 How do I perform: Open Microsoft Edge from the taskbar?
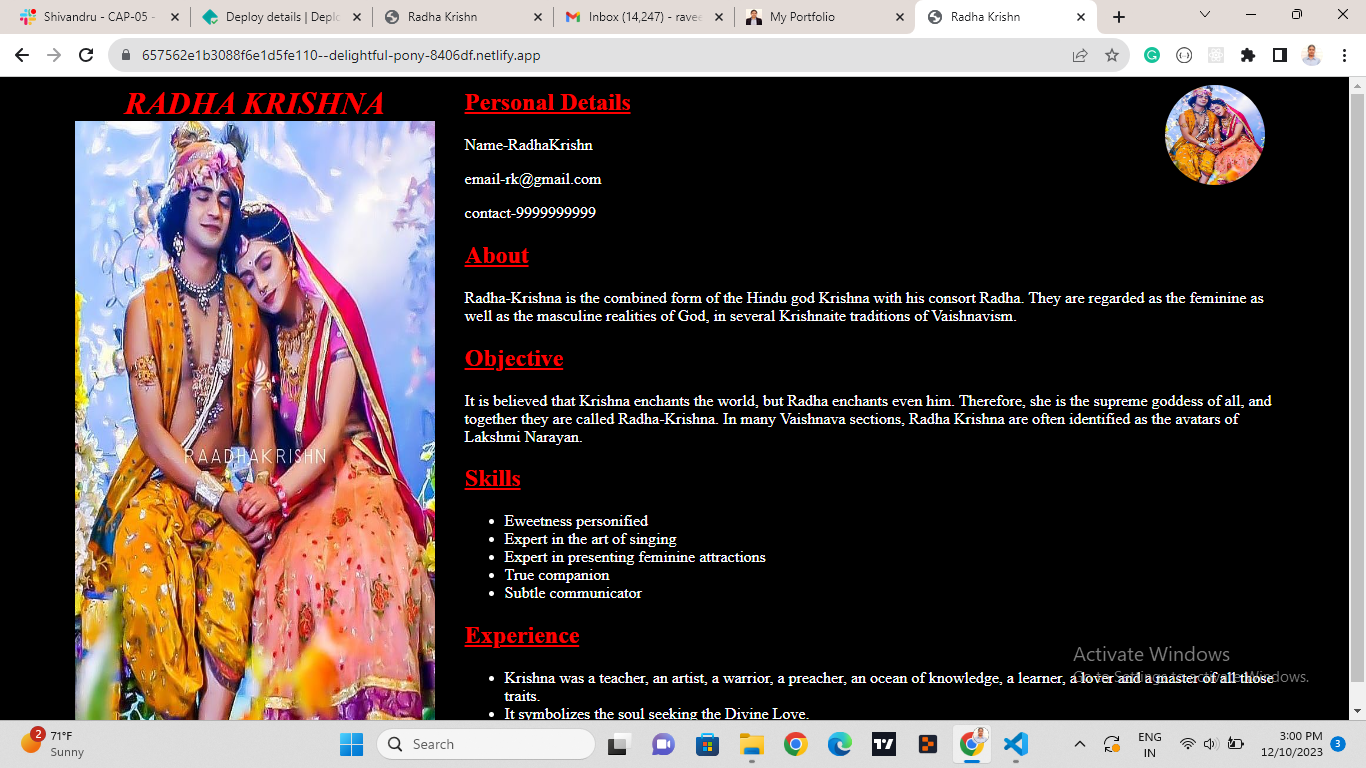click(x=838, y=743)
